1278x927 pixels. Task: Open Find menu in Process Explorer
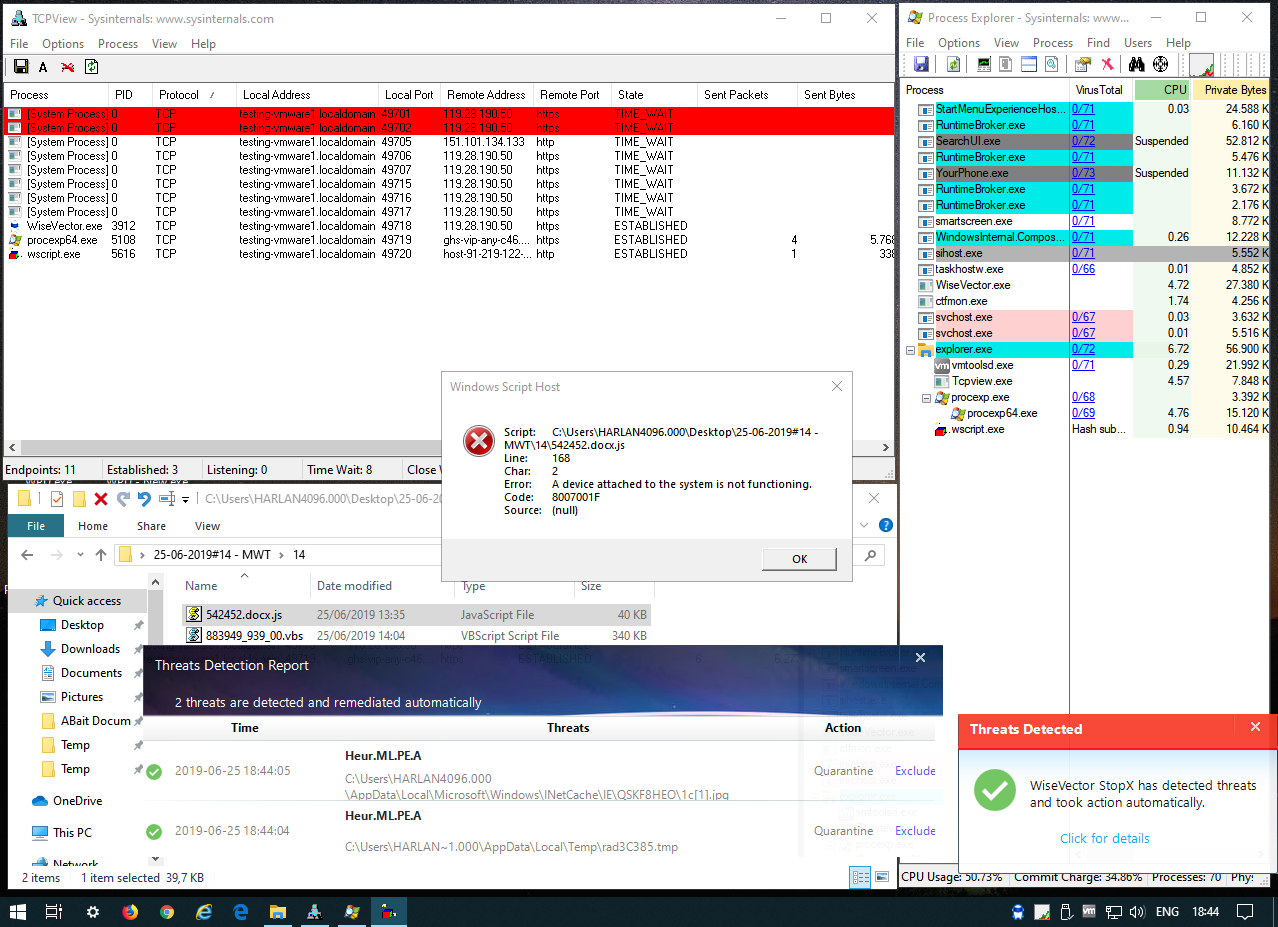[1098, 43]
